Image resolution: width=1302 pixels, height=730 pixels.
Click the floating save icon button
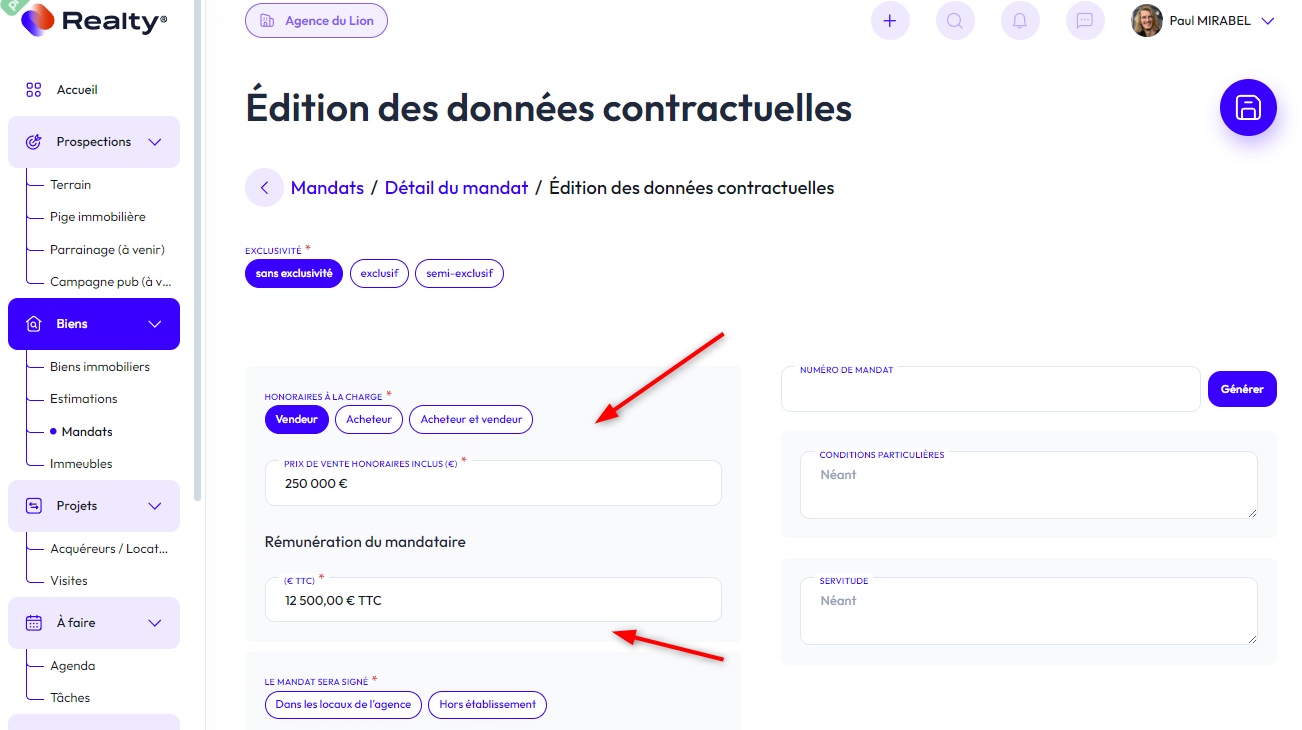pos(1248,107)
